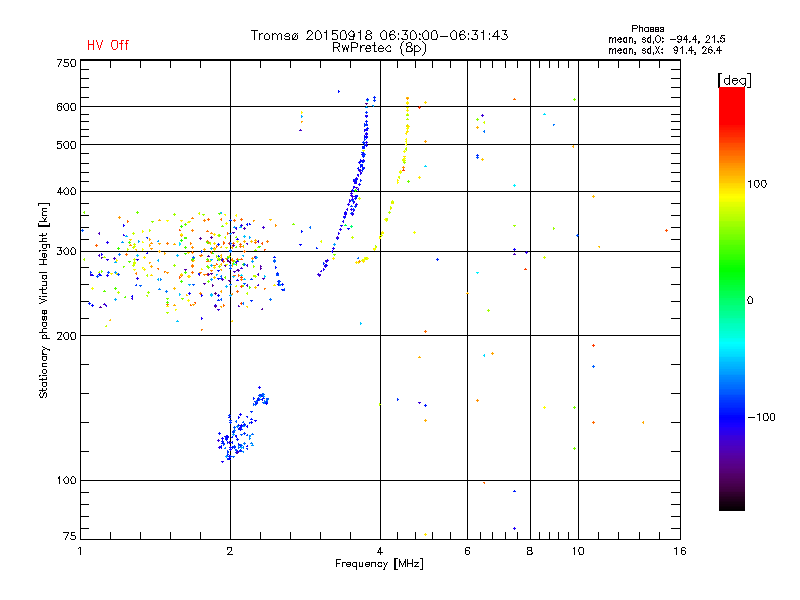
Task: Click the 'RwPretec (8p)' subtitle
Action: click(379, 48)
